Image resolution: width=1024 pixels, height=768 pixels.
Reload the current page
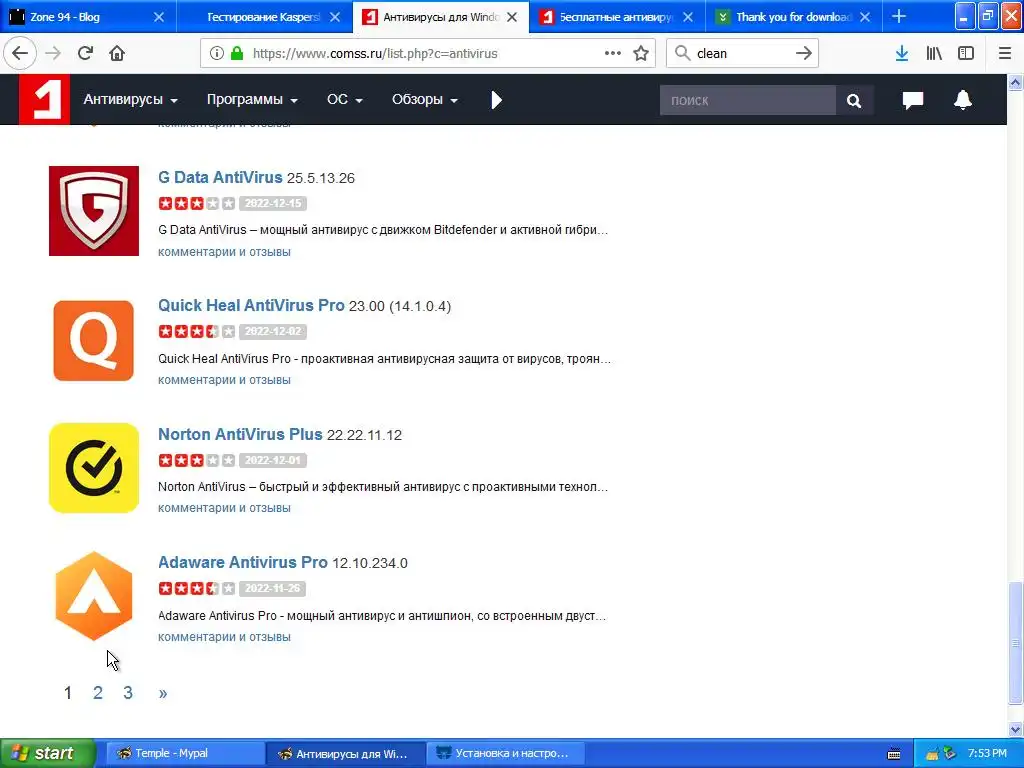tap(85, 54)
